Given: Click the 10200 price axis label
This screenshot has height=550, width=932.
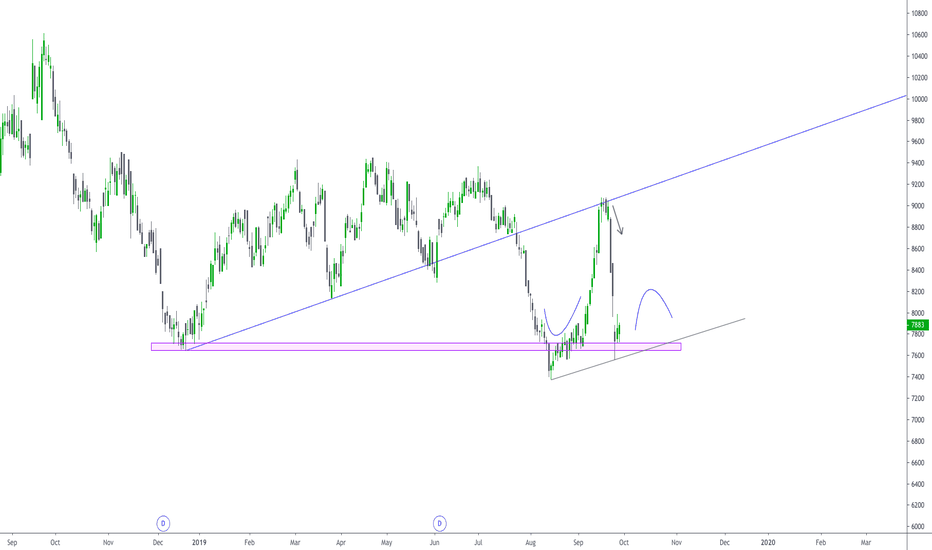Looking at the screenshot, I should tap(919, 77).
